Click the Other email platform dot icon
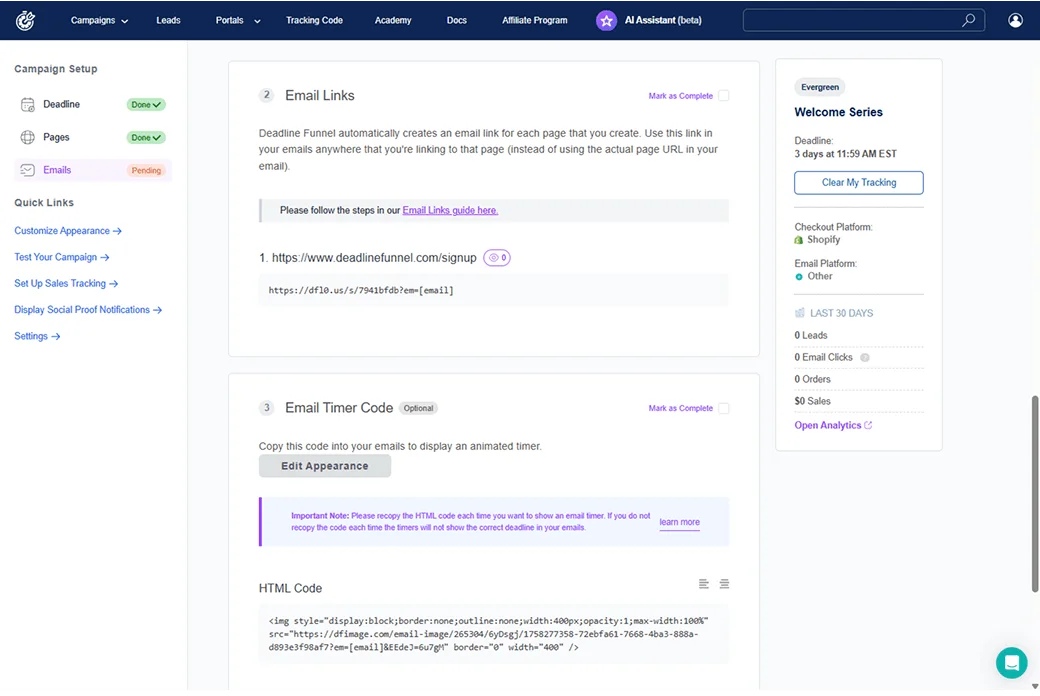Screen dimensions: 1040x696 [x=799, y=277]
